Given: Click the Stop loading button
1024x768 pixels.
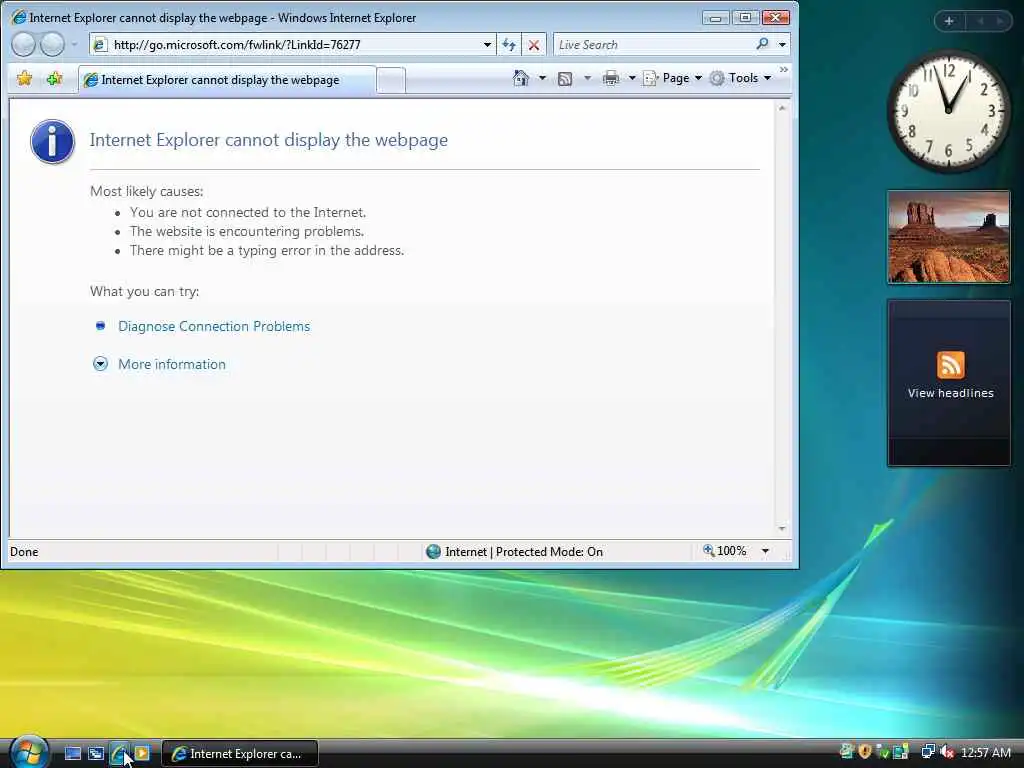Looking at the screenshot, I should [x=534, y=44].
